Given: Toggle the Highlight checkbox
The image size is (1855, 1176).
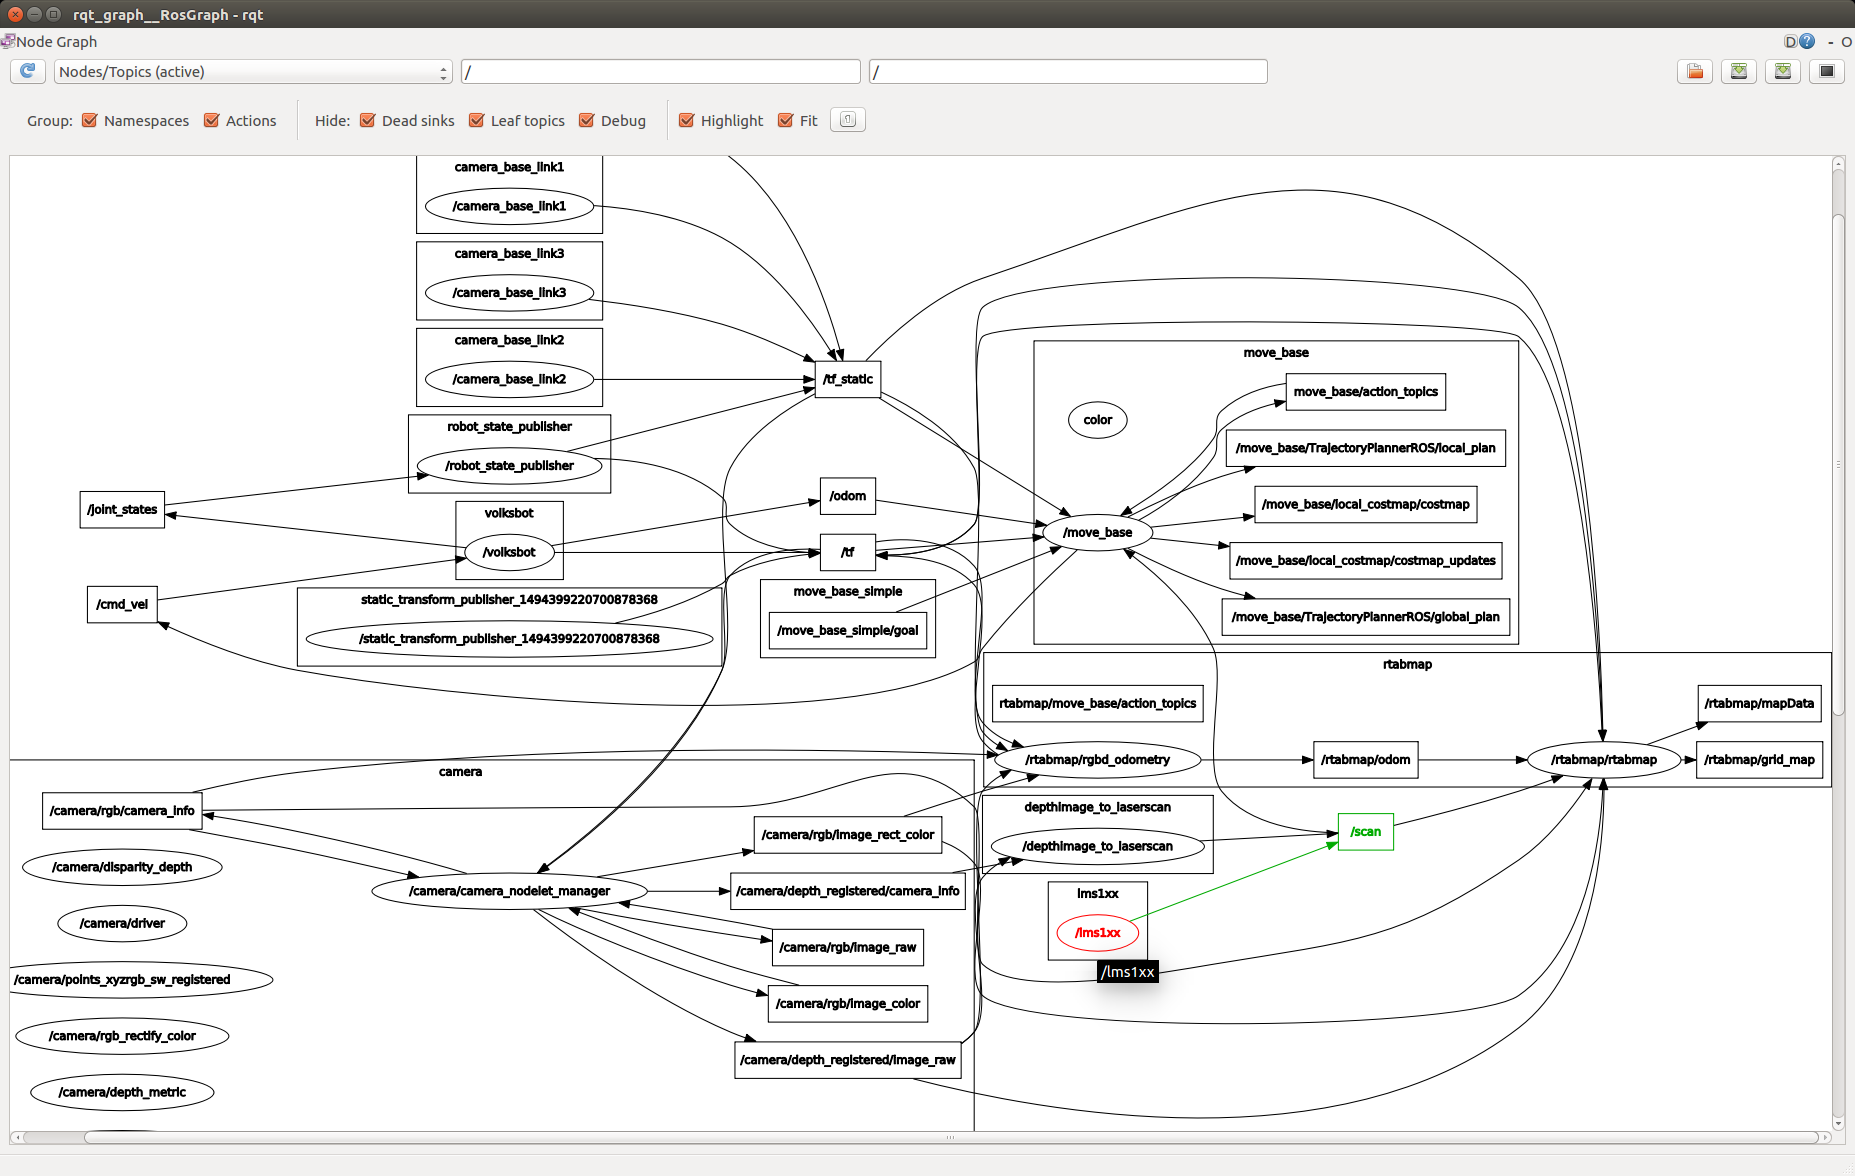Looking at the screenshot, I should (687, 121).
